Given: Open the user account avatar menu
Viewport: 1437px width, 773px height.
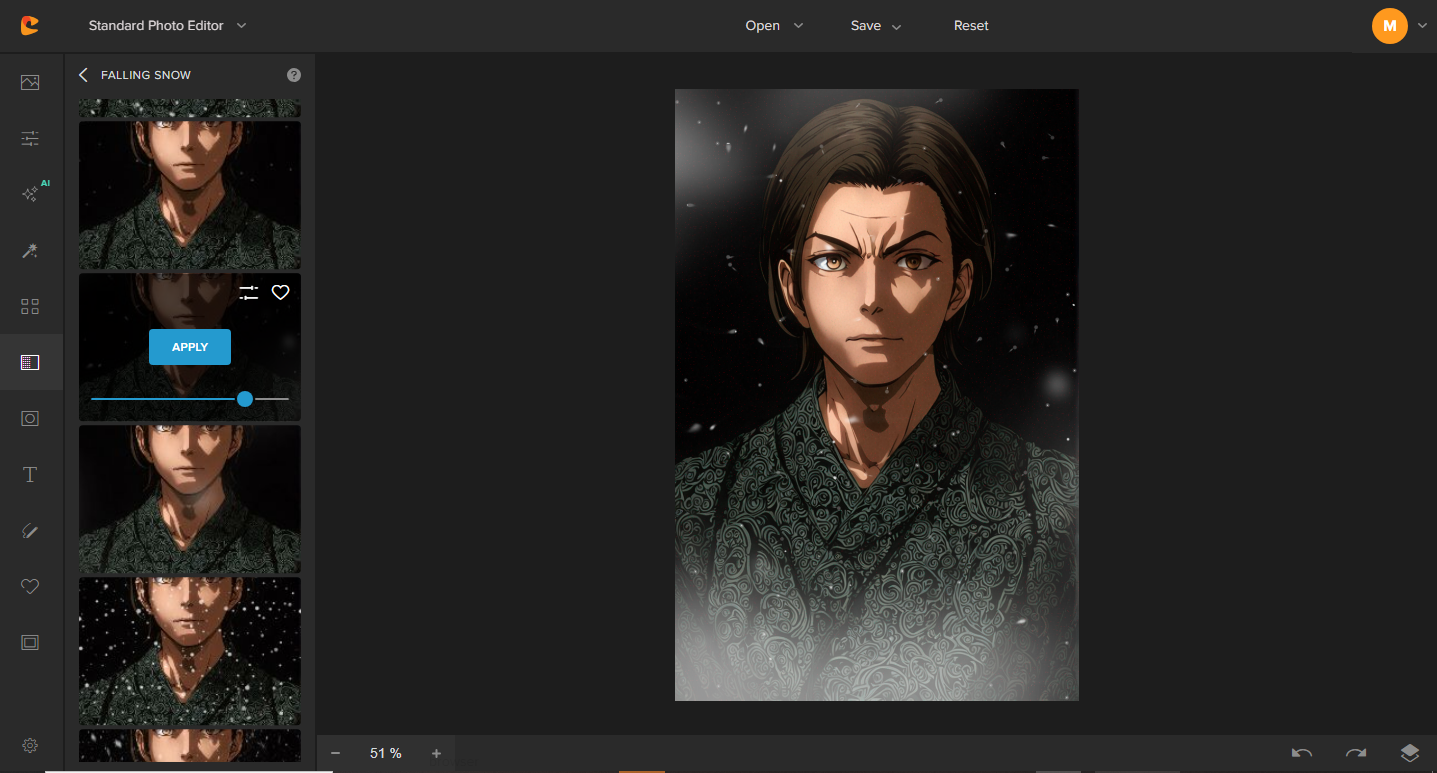Looking at the screenshot, I should (1389, 26).
